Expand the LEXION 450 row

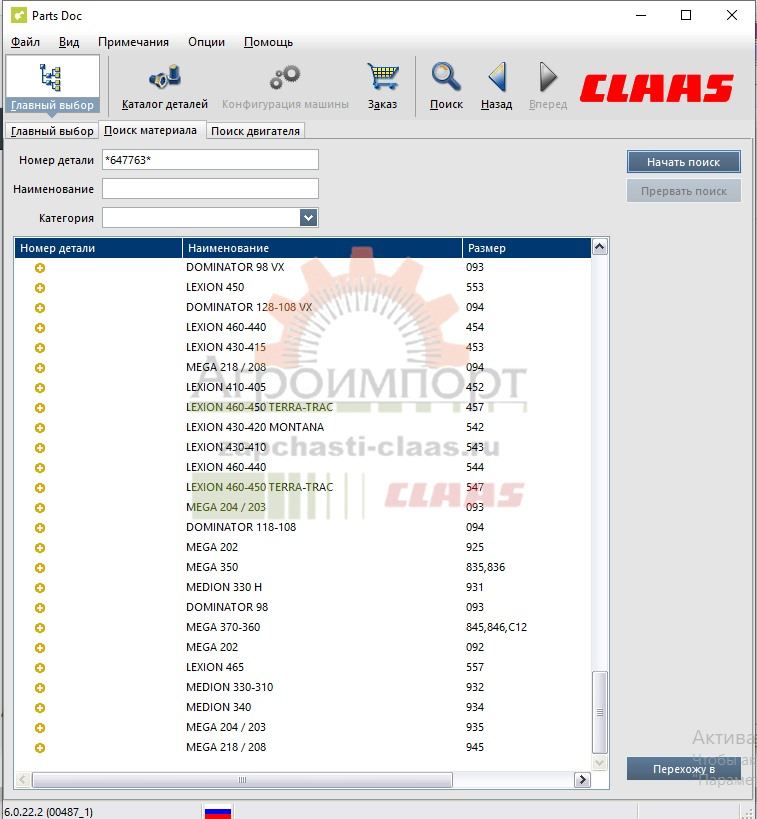click(40, 288)
